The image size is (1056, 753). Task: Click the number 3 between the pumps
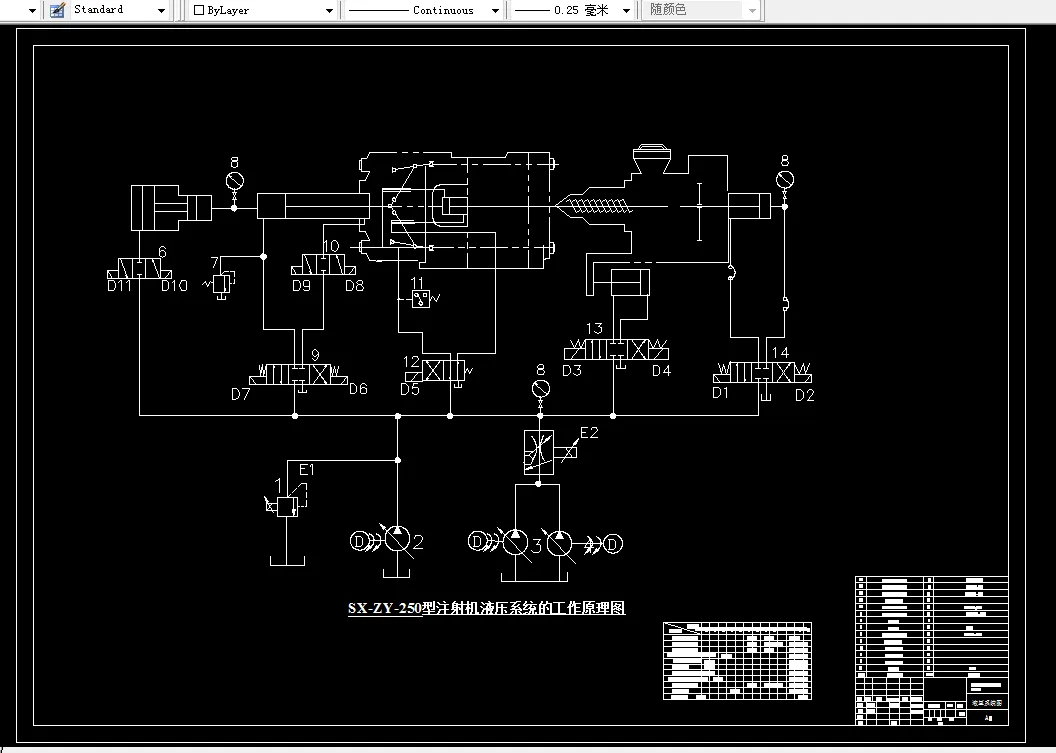click(x=537, y=546)
